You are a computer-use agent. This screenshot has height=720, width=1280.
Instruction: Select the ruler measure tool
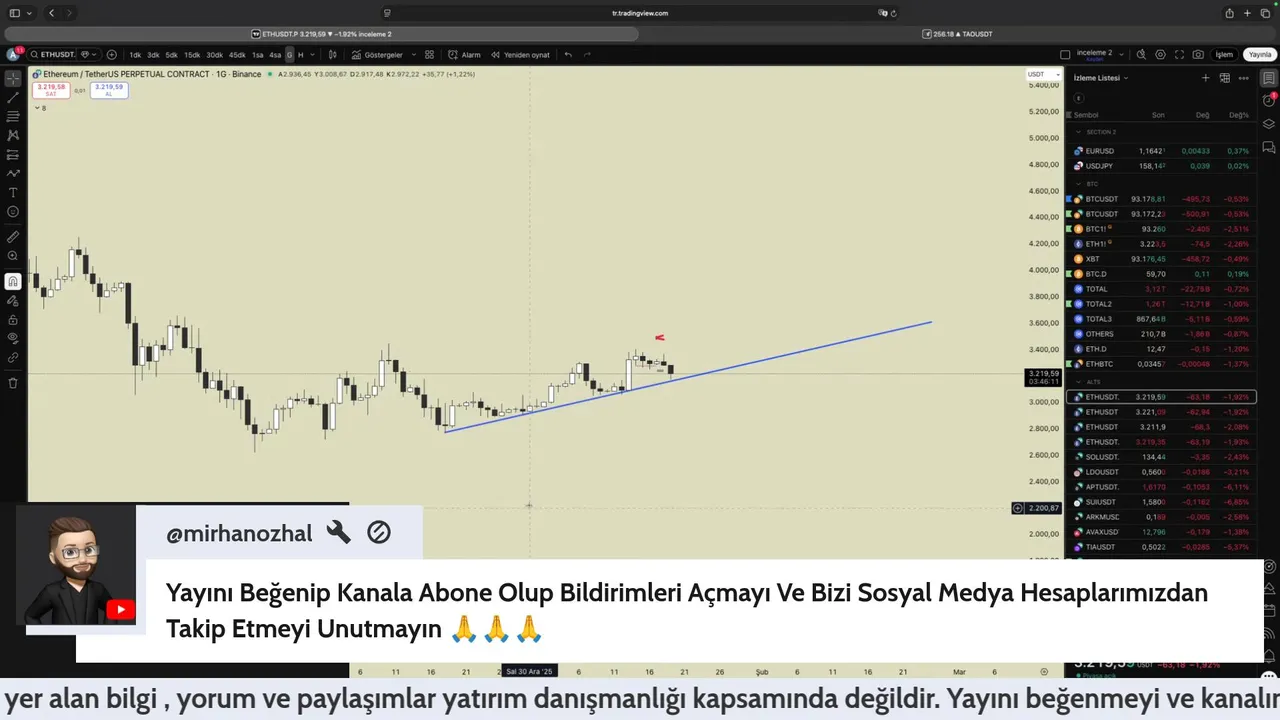point(13,237)
